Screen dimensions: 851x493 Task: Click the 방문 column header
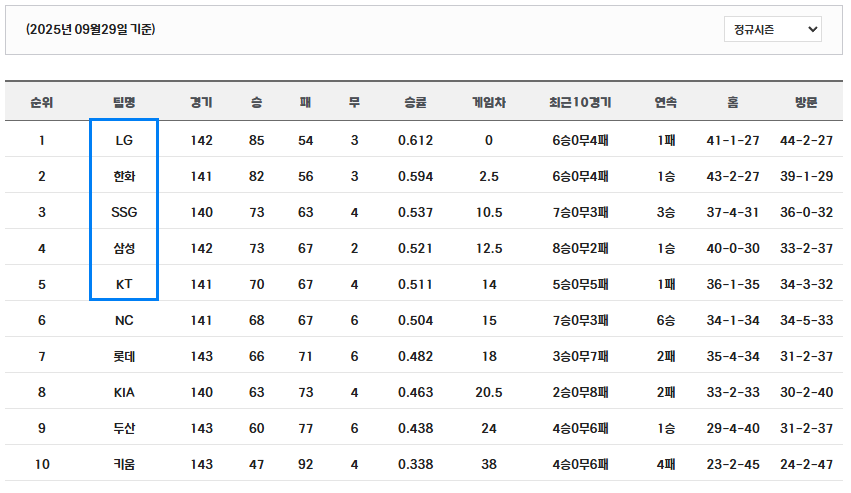(806, 102)
